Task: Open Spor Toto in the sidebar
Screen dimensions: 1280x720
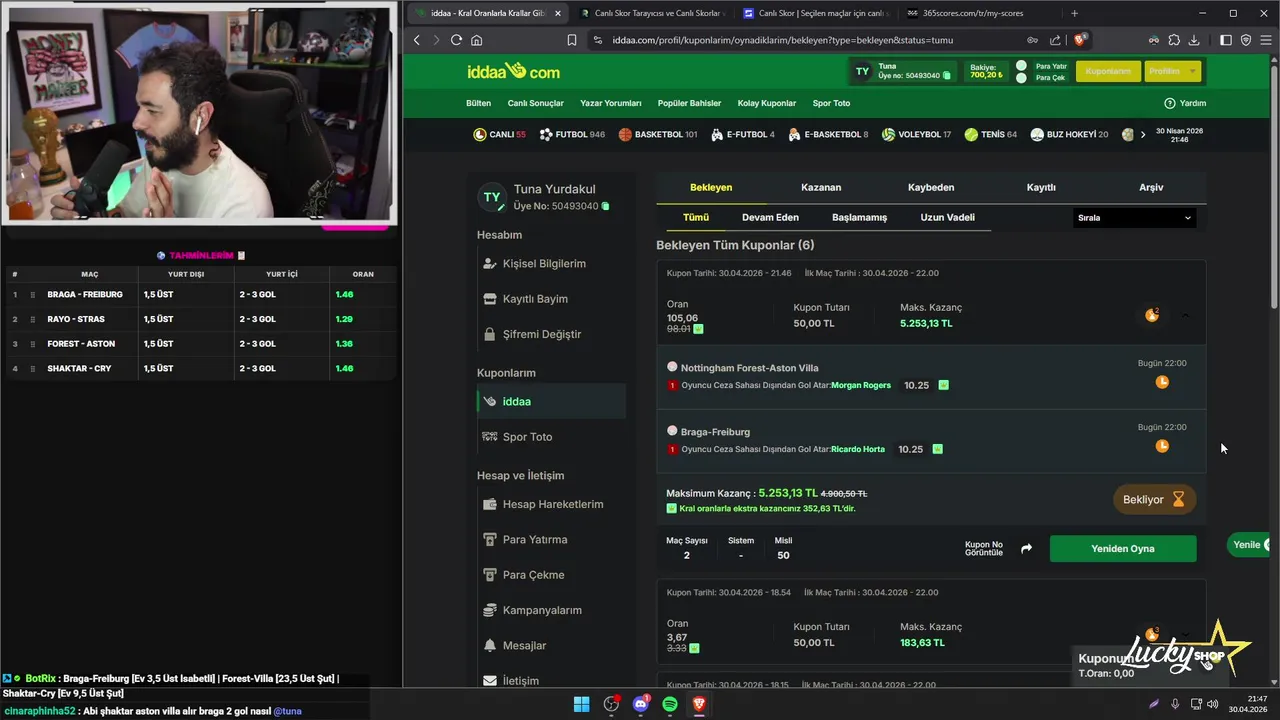Action: (552, 437)
